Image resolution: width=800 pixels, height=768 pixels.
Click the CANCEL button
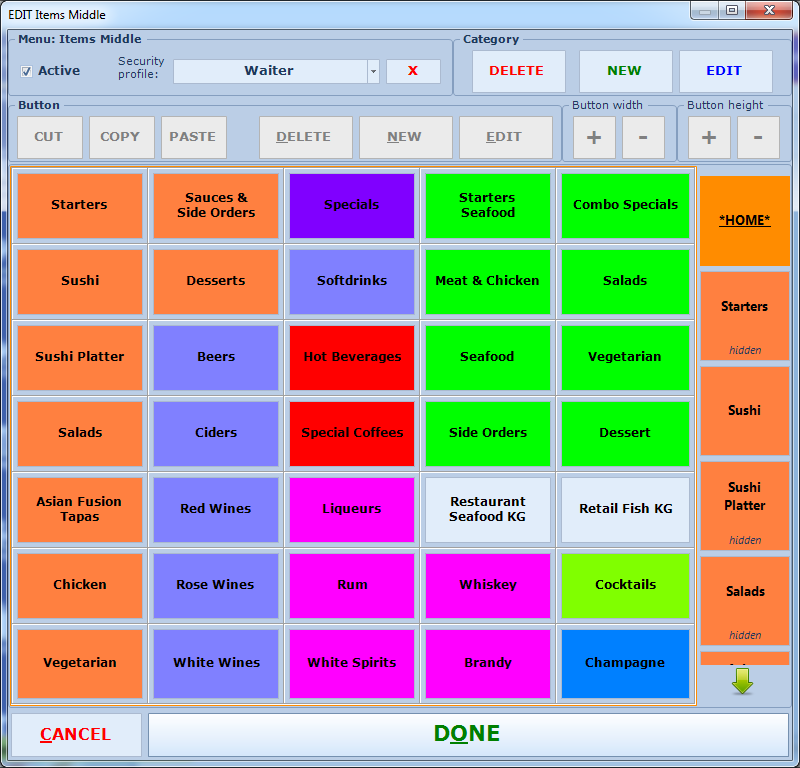76,735
